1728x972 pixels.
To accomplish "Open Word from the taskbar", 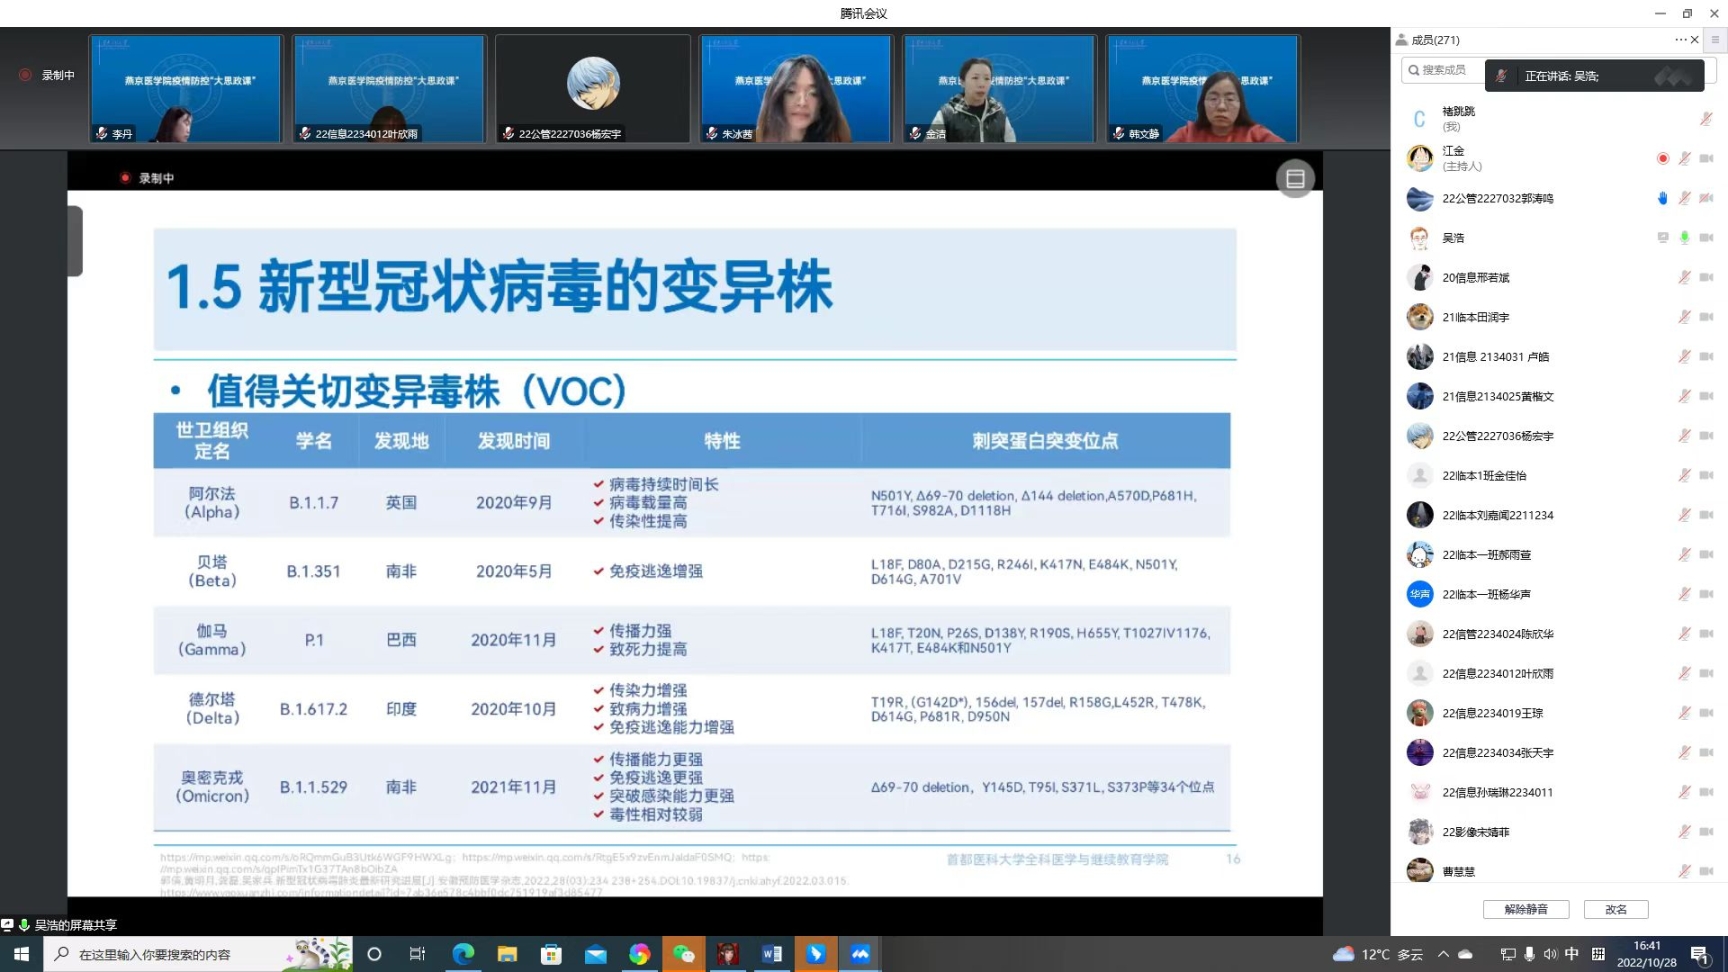I will point(771,954).
